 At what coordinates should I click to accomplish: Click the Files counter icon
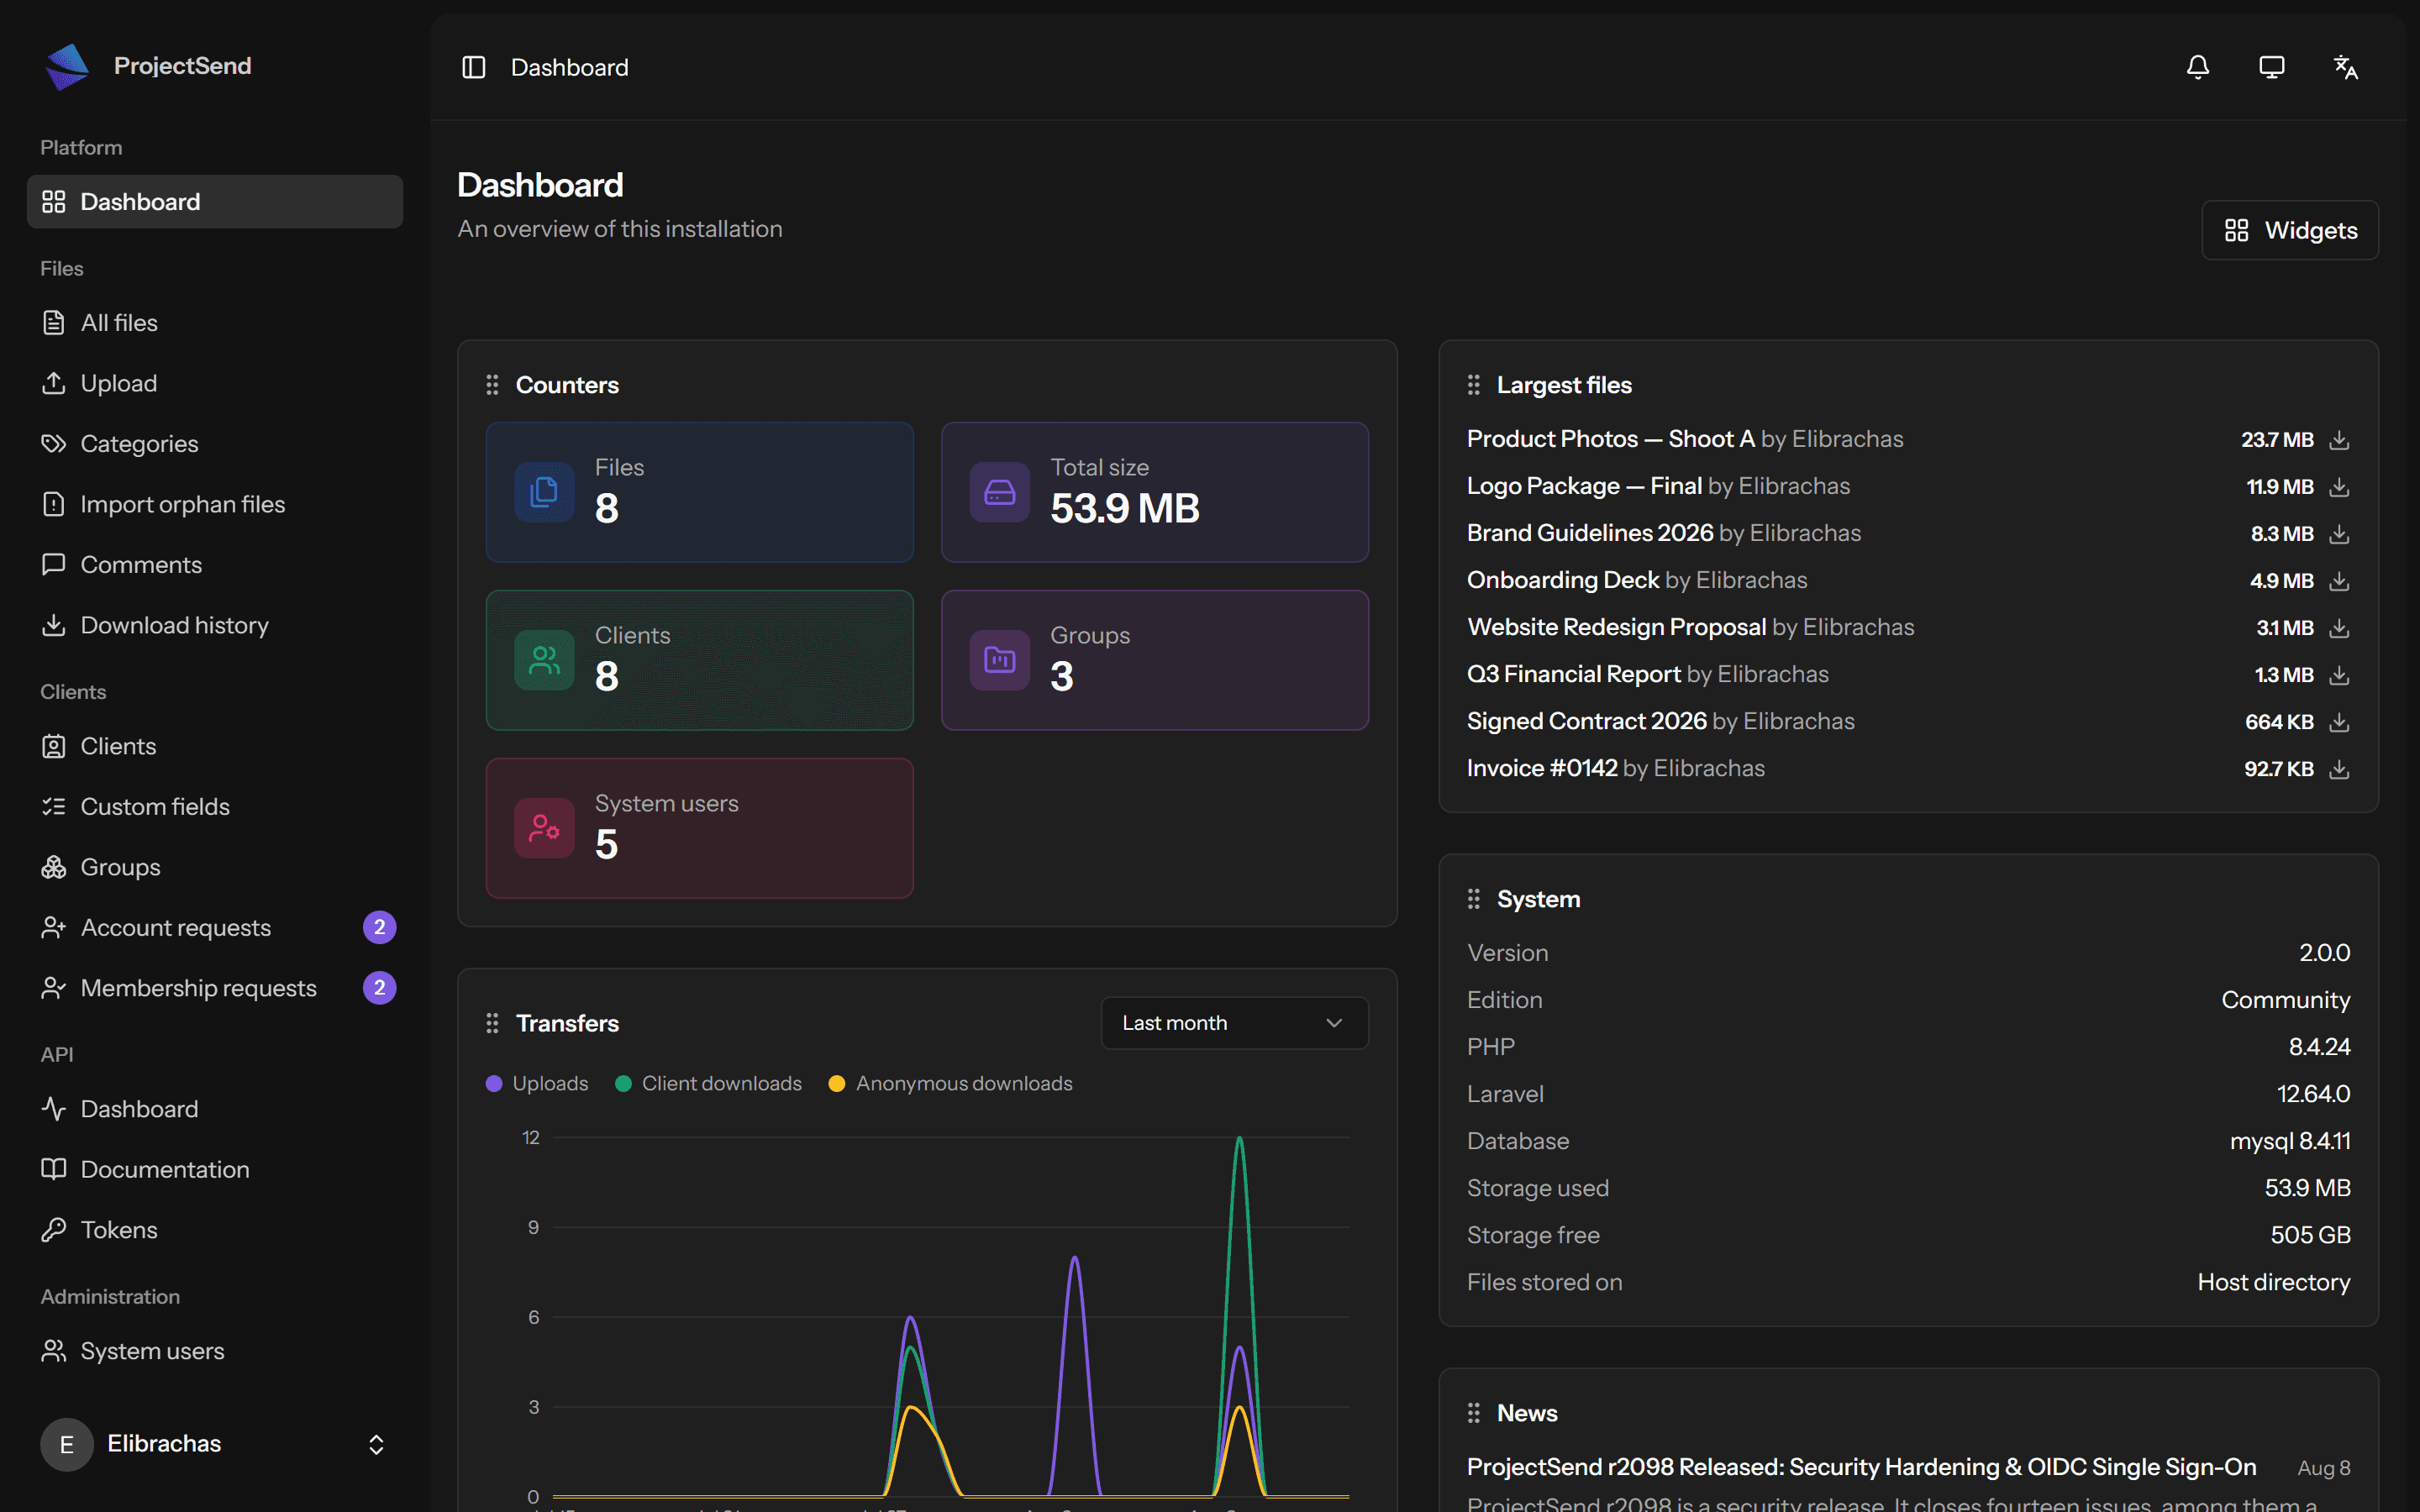pos(544,491)
